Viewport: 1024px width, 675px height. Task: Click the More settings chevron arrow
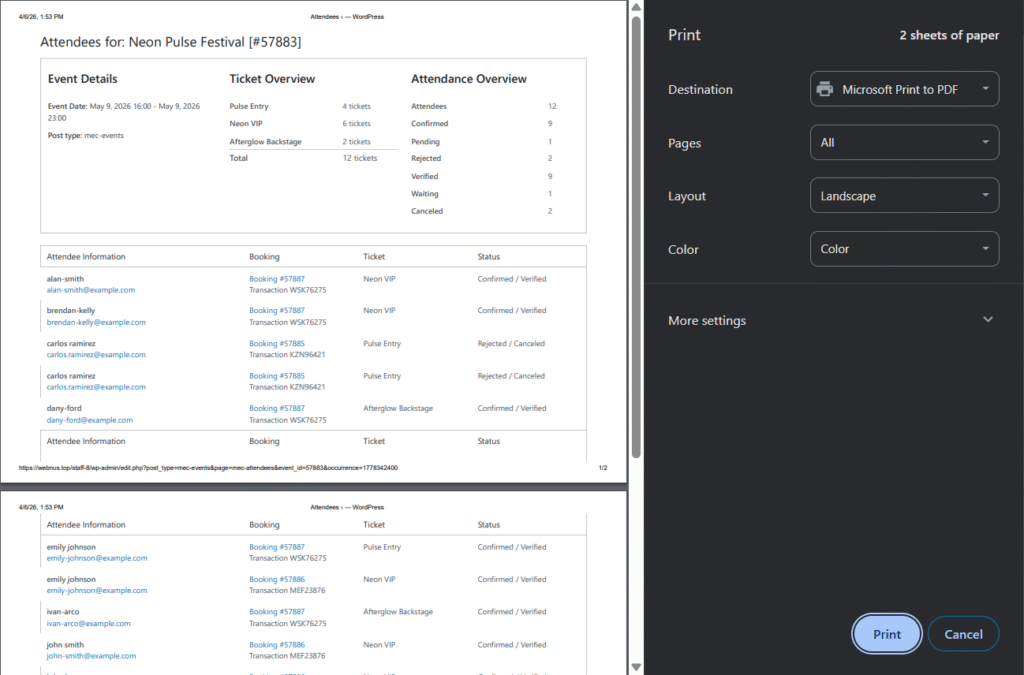(x=988, y=320)
